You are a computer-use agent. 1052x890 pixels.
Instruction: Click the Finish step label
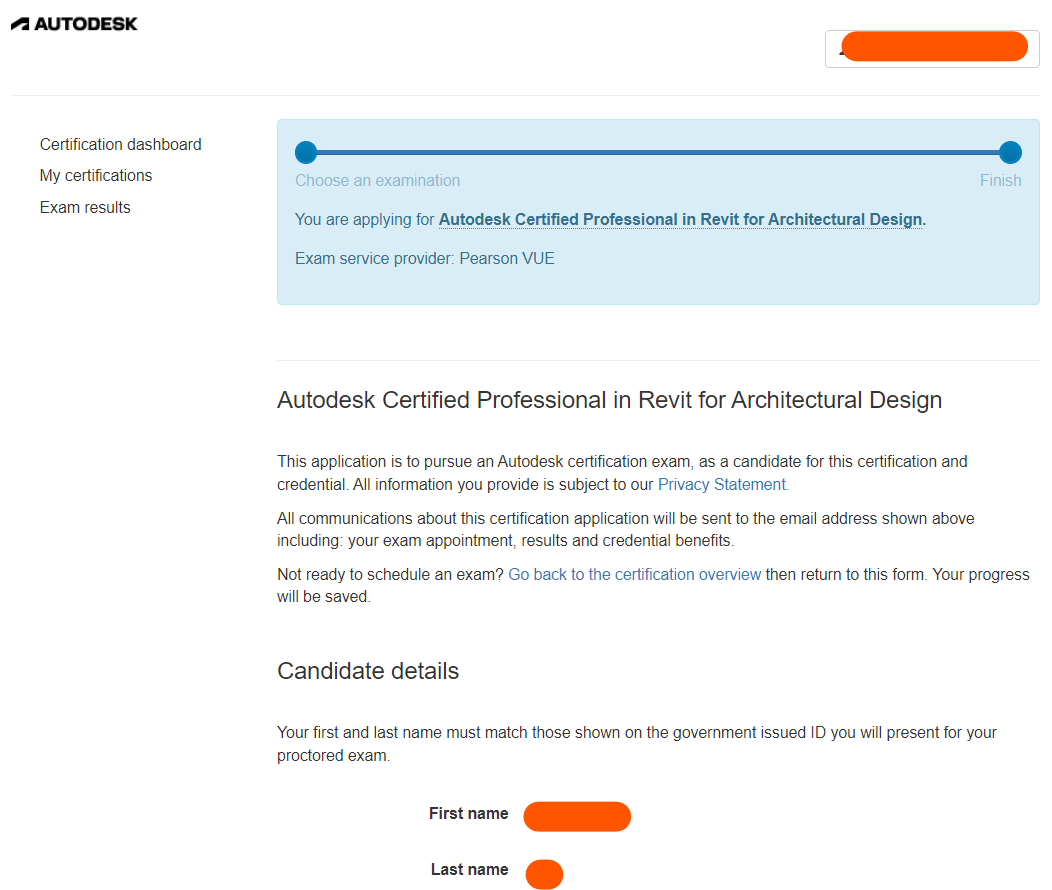[x=1000, y=180]
